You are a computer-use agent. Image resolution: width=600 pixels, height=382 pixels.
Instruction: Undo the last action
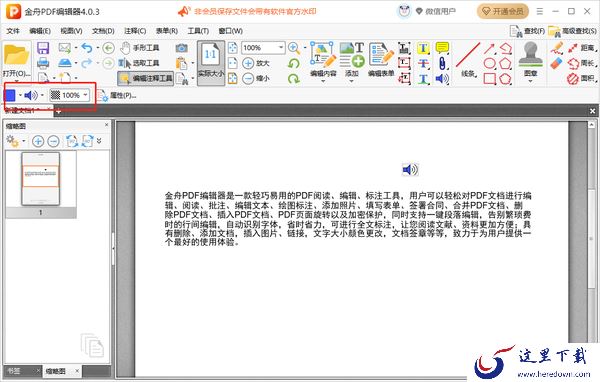pyautogui.click(x=87, y=48)
